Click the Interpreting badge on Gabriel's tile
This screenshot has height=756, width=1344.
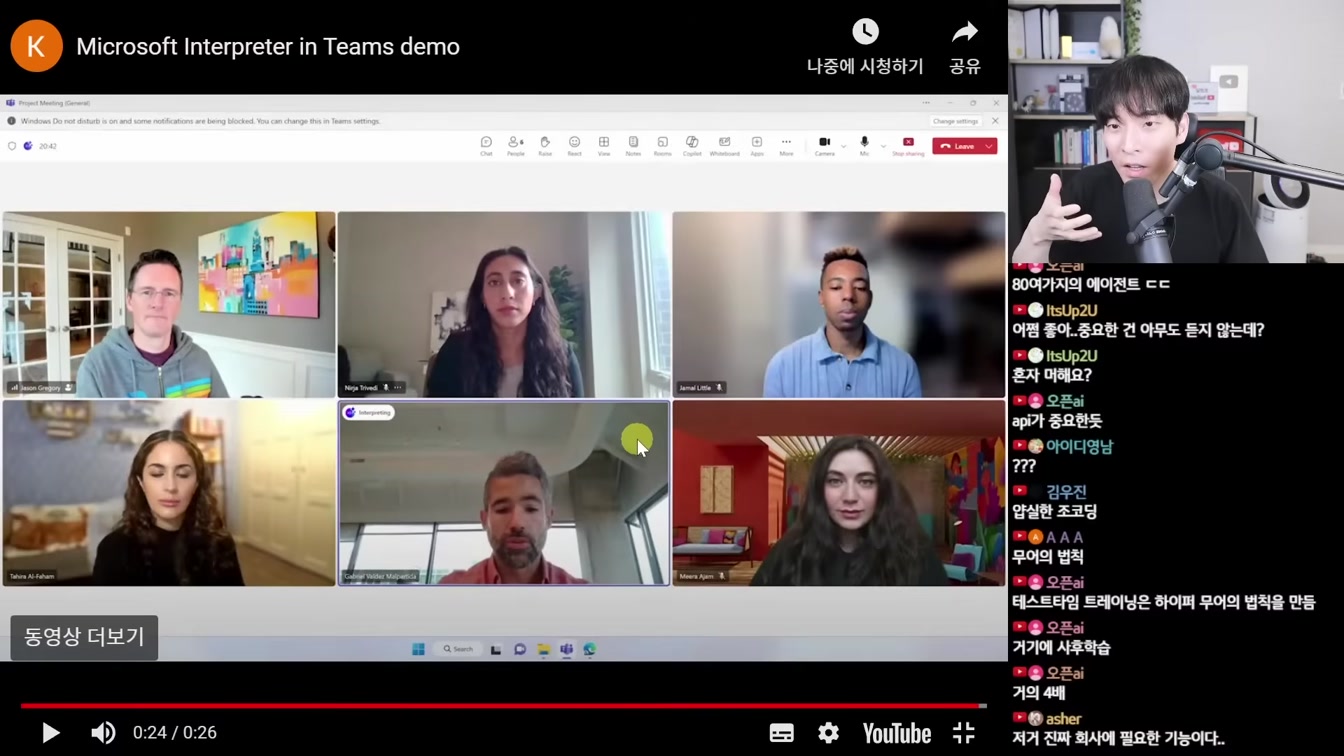click(x=368, y=412)
